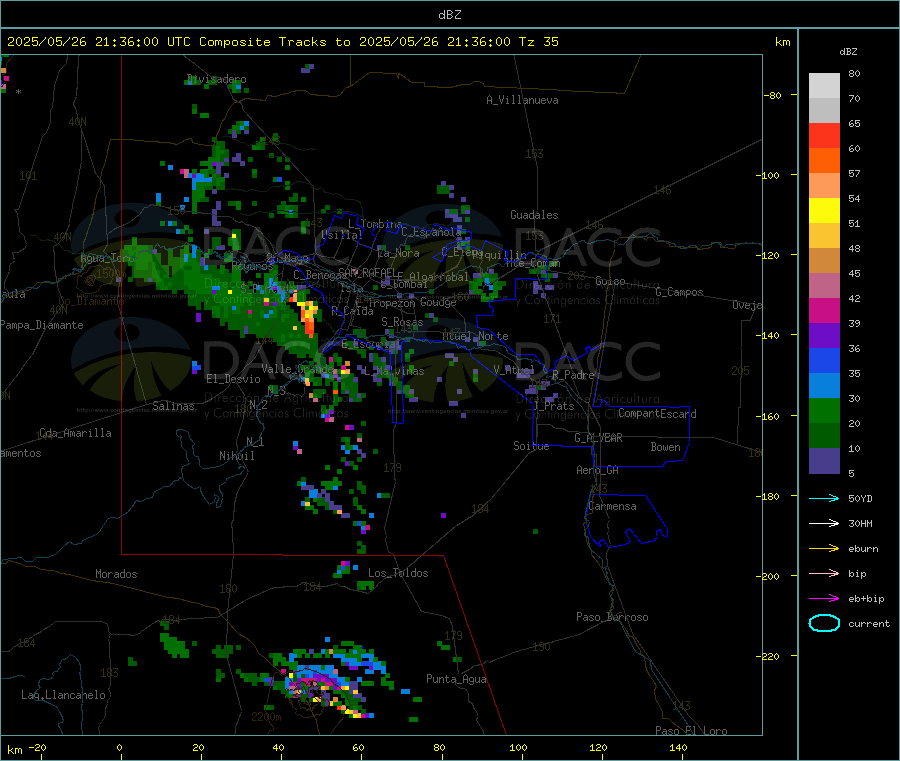This screenshot has width=900, height=761.
Task: Click the orange-red intense storm cell core
Action: pos(309,317)
